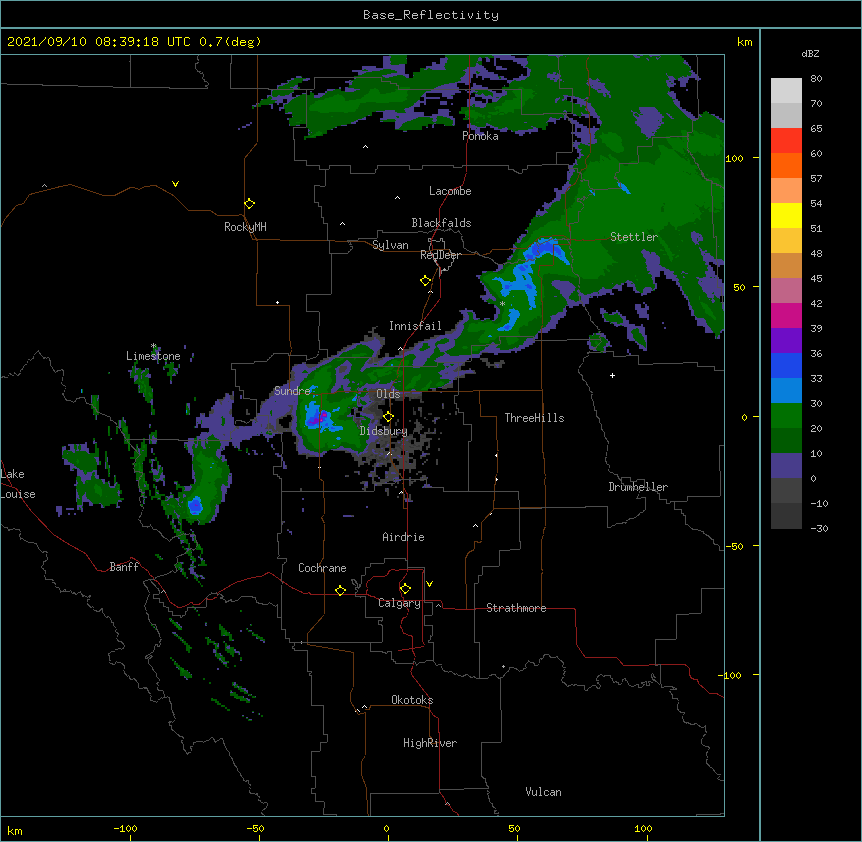Screen dimensions: 862x842
Task: Click the yellow v marker northeast of Calgary
Action: (x=429, y=584)
